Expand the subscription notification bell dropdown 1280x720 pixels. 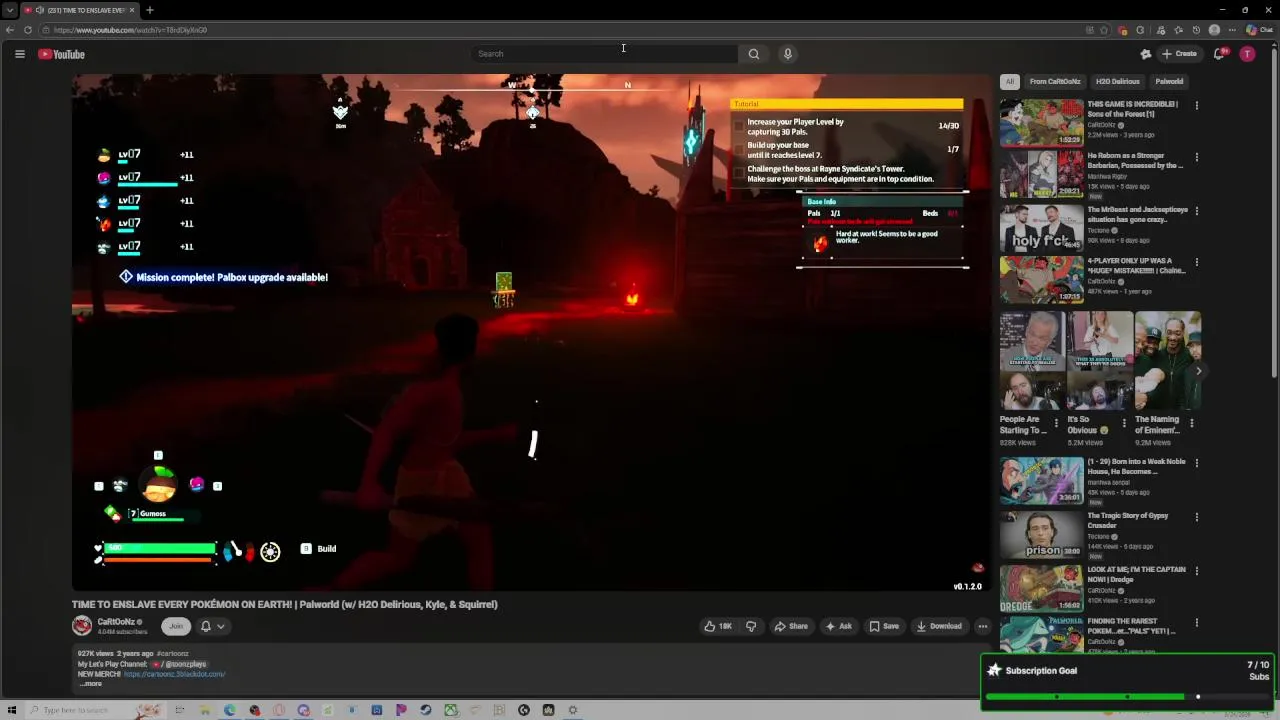pyautogui.click(x=212, y=626)
